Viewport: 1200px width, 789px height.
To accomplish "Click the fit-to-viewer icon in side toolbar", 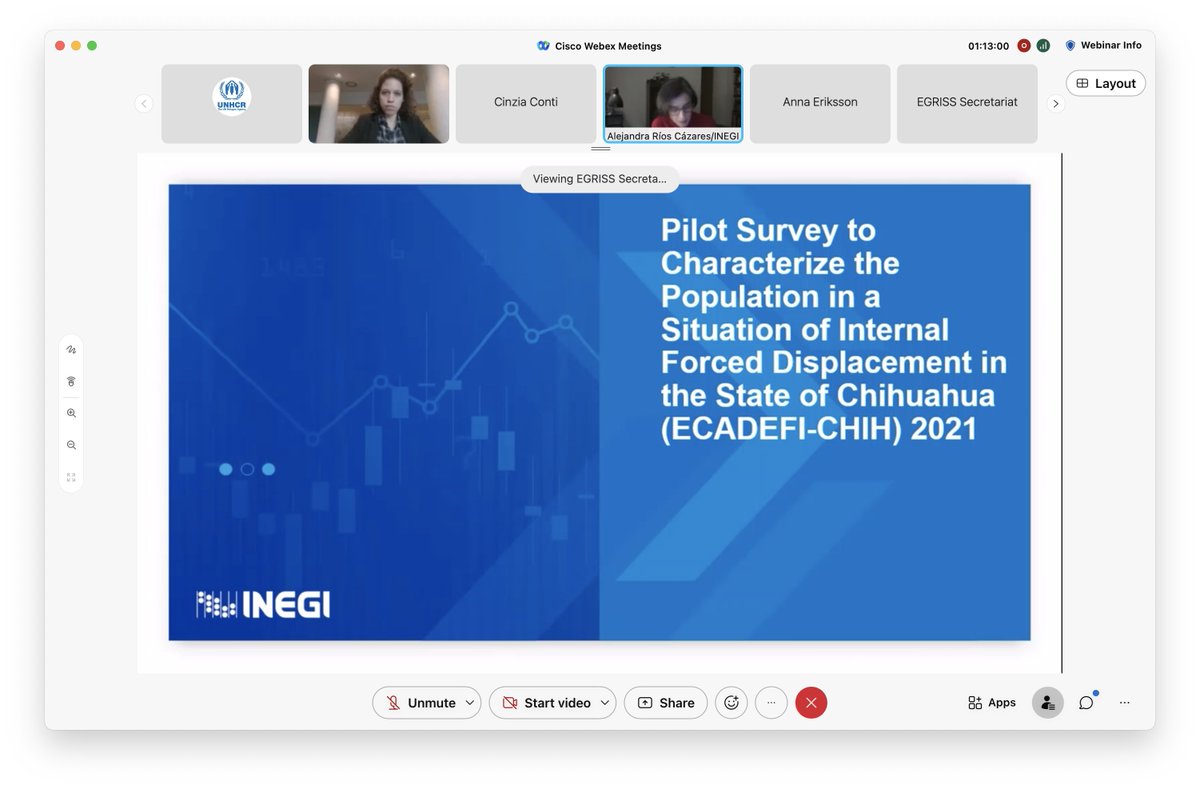I will (x=71, y=477).
